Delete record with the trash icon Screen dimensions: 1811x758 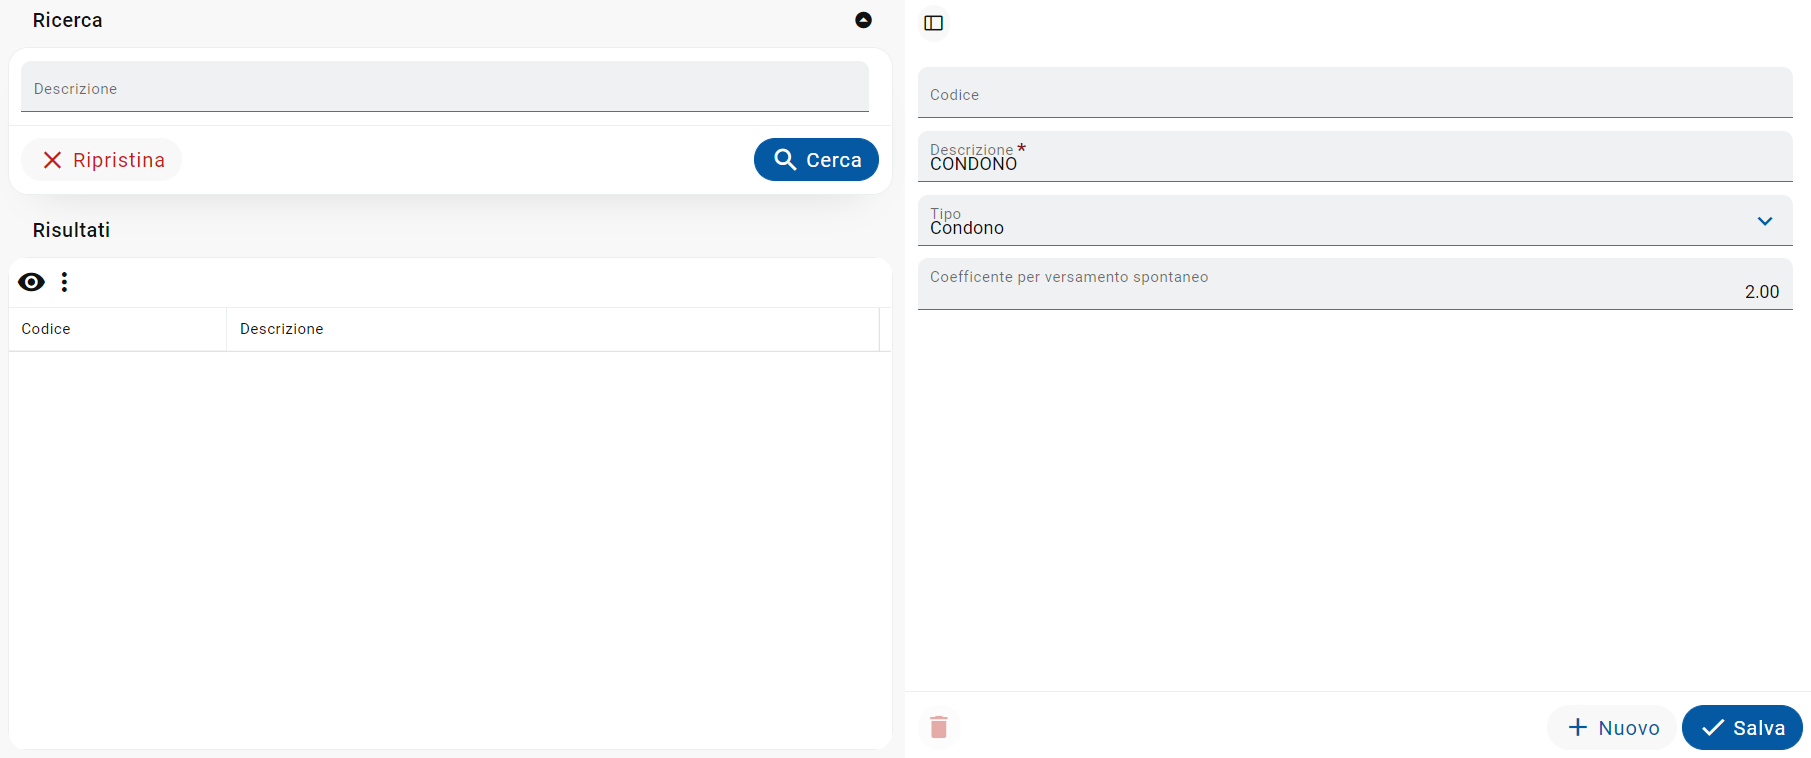coord(939,727)
